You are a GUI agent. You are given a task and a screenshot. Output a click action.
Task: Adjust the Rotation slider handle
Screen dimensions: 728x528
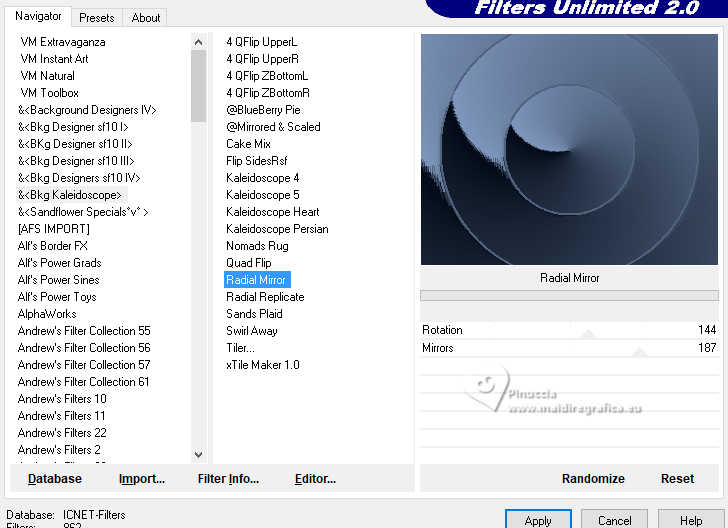click(588, 334)
